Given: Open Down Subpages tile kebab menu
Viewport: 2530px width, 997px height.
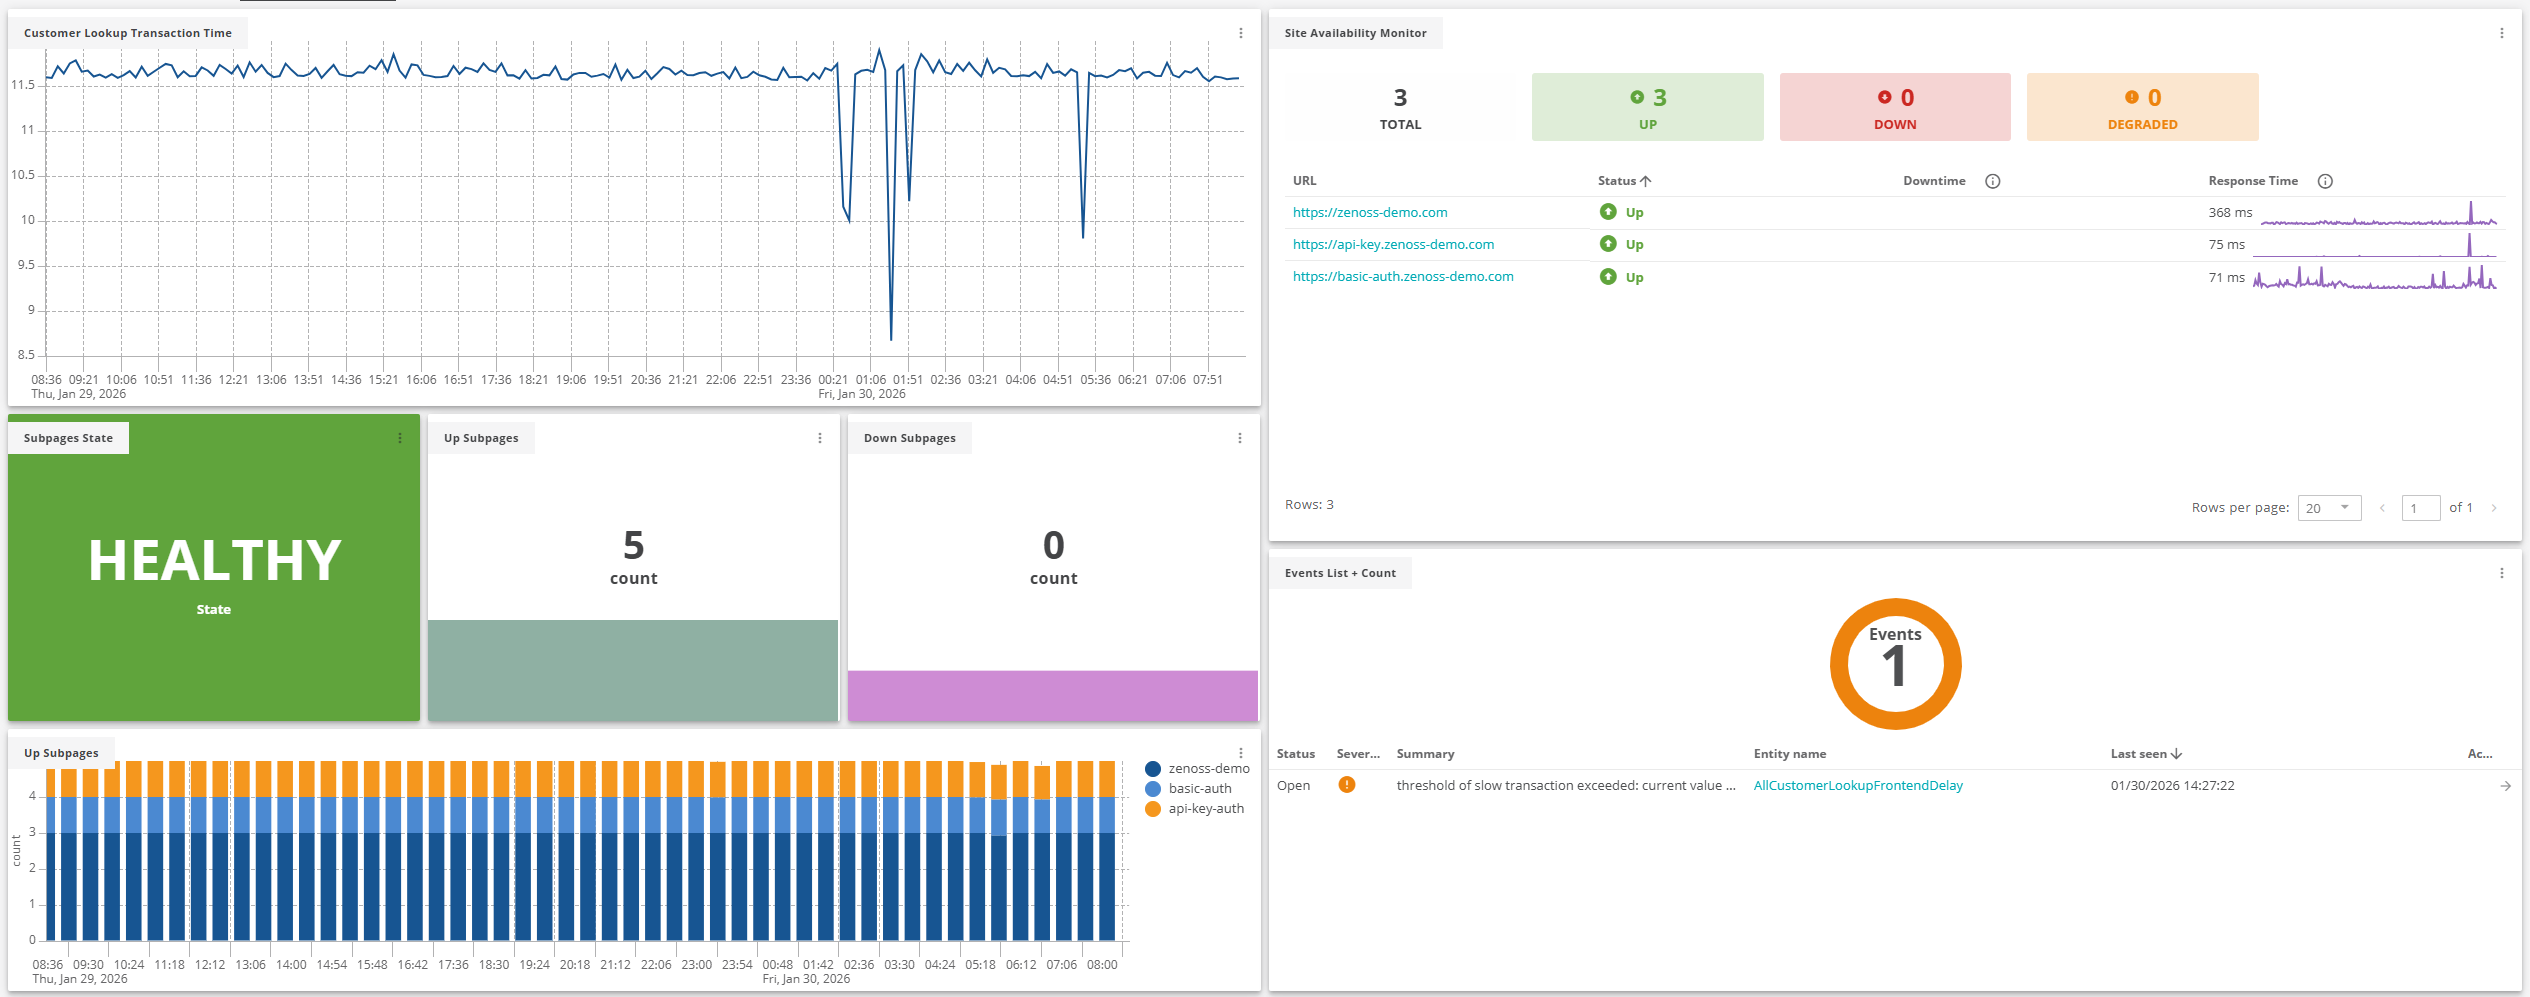Looking at the screenshot, I should pyautogui.click(x=1240, y=438).
